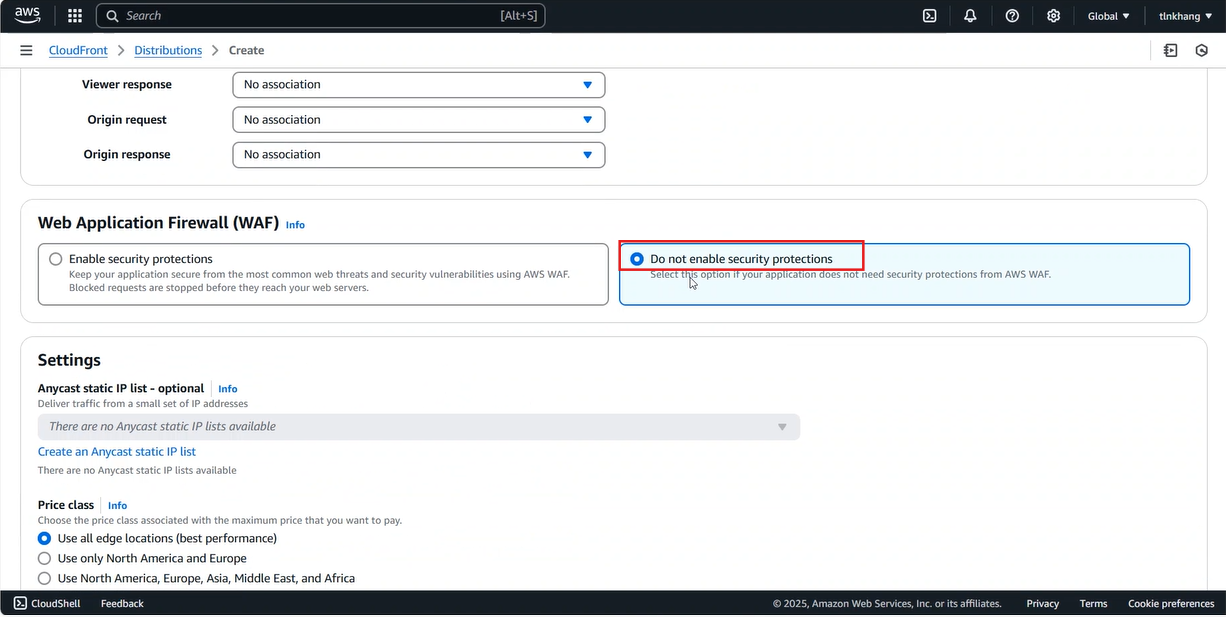Viewport: 1226px width, 617px height.
Task: Open the Terms footer link
Action: click(1093, 603)
